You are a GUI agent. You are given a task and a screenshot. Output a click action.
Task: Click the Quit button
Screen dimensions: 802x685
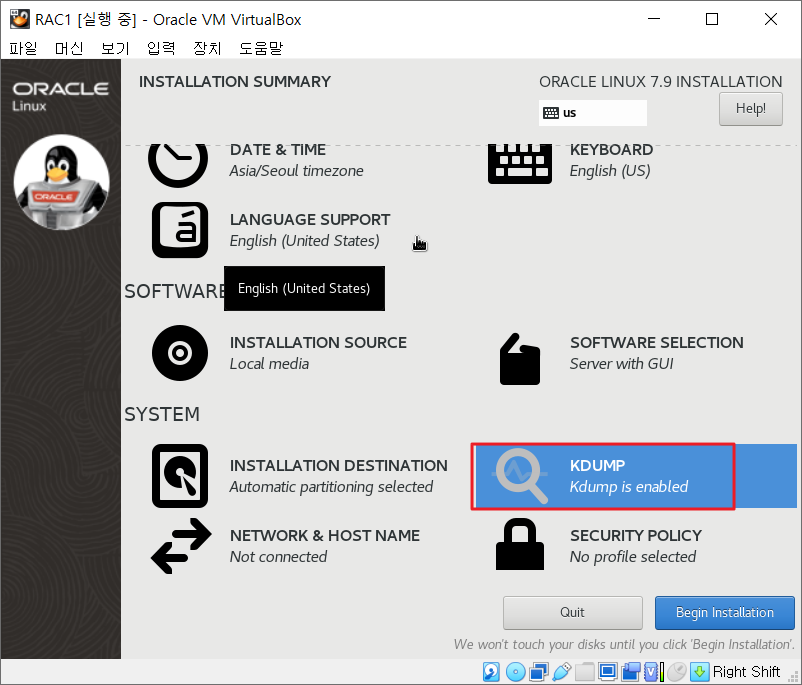point(572,612)
